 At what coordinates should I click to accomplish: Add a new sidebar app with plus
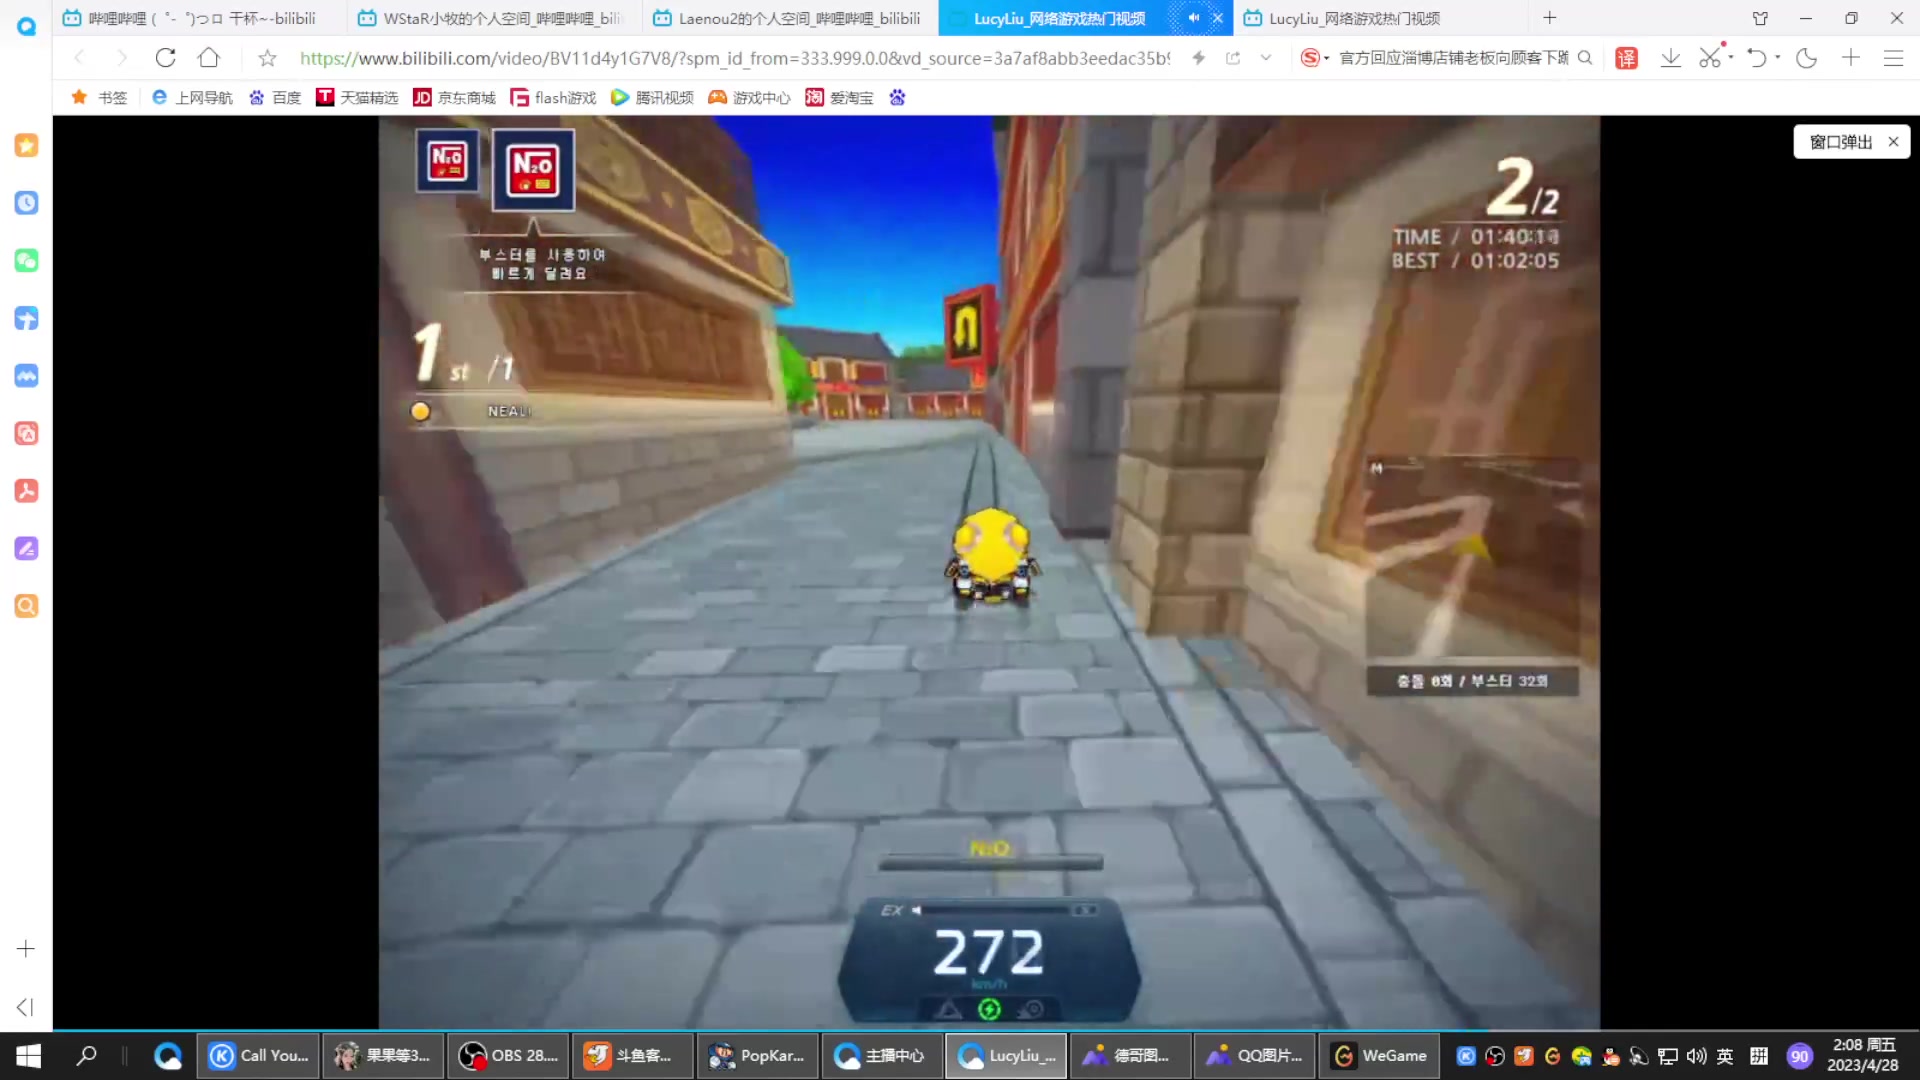click(x=26, y=948)
